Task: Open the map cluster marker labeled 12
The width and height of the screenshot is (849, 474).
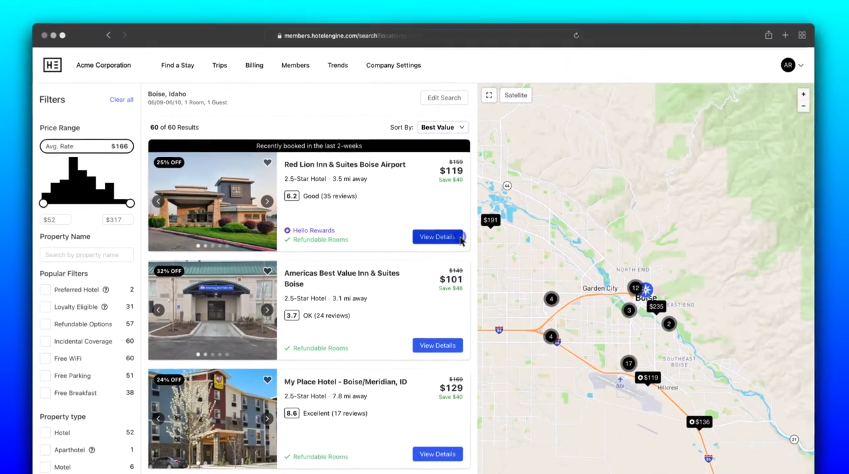Action: pos(635,288)
